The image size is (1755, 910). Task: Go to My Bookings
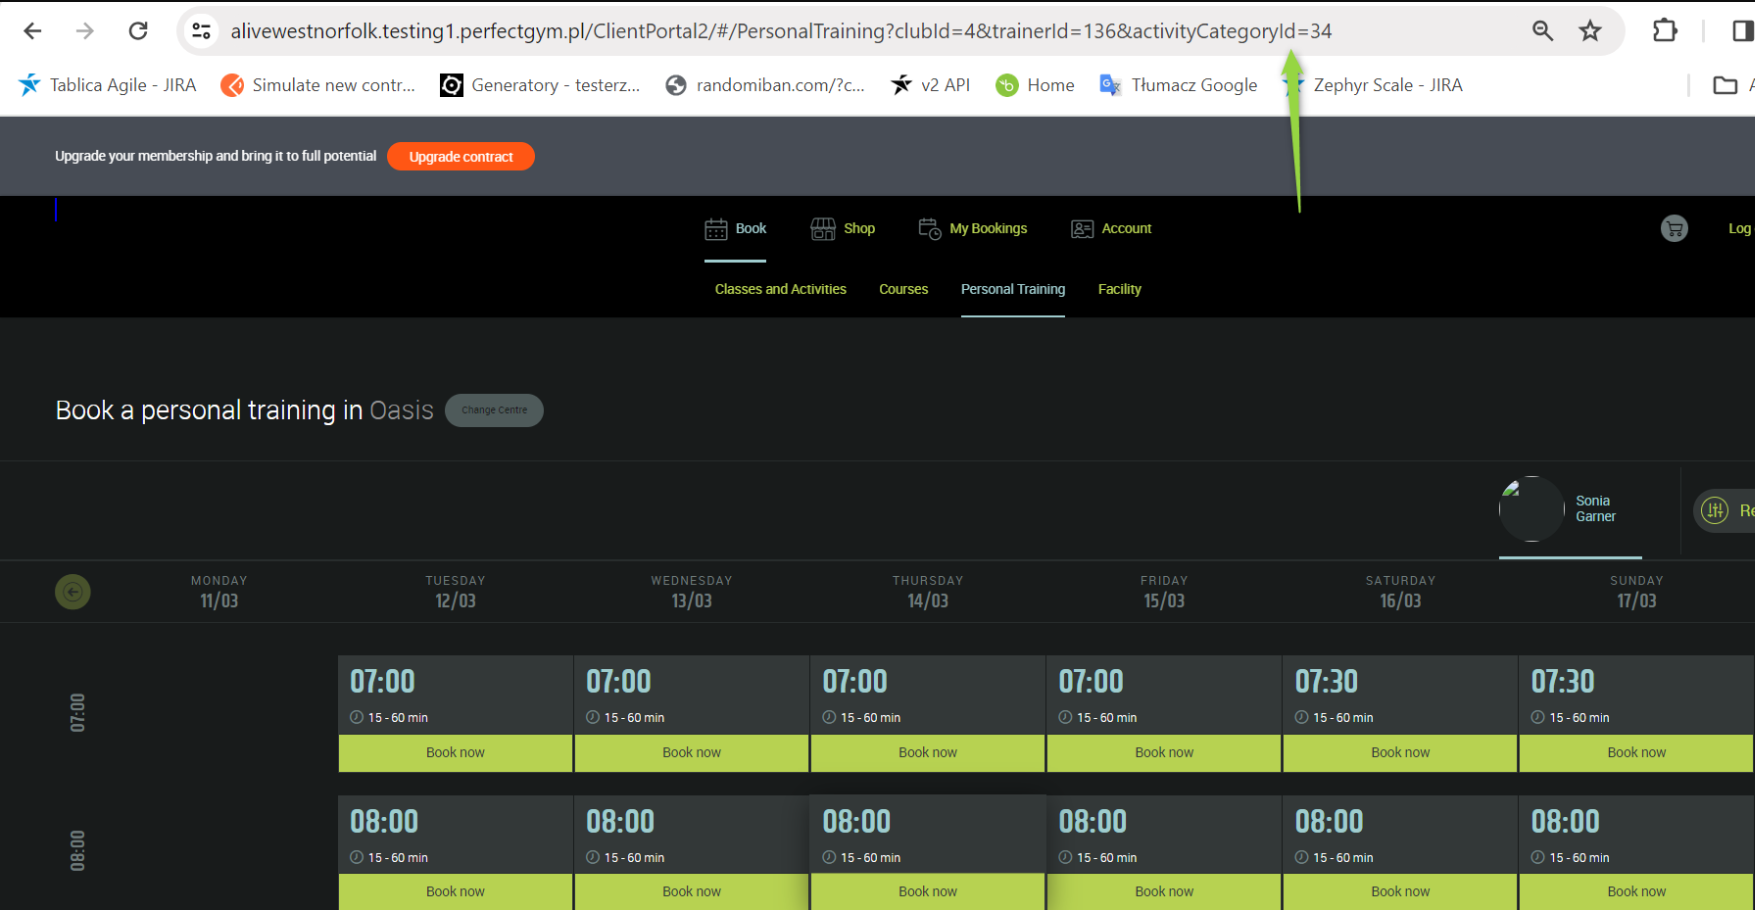tap(973, 229)
